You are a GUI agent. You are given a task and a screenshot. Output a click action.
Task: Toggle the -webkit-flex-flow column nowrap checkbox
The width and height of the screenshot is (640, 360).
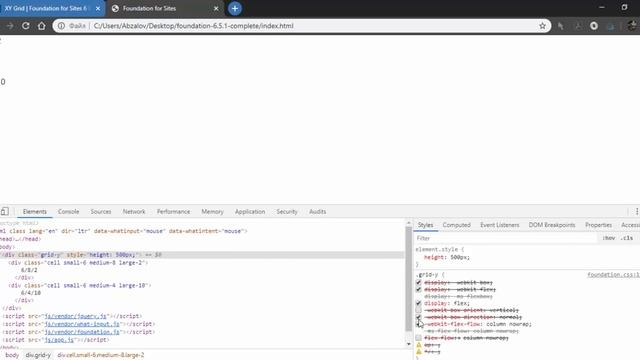point(418,324)
